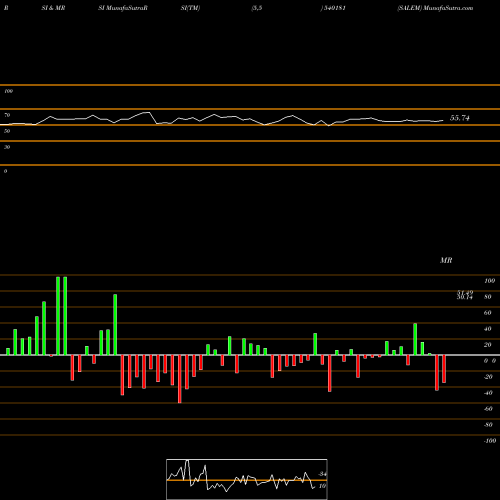This screenshot has width=500, height=500.
Task: Click the 51.49 value next to the MR axis
Action: pyautogui.click(x=465, y=292)
